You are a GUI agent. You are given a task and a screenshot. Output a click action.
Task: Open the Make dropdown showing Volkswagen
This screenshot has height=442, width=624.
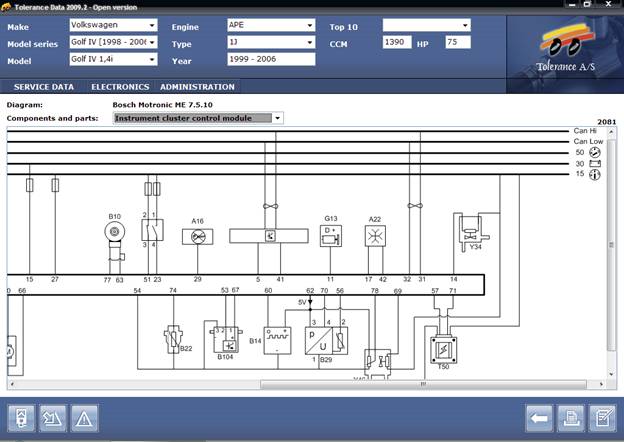click(113, 25)
